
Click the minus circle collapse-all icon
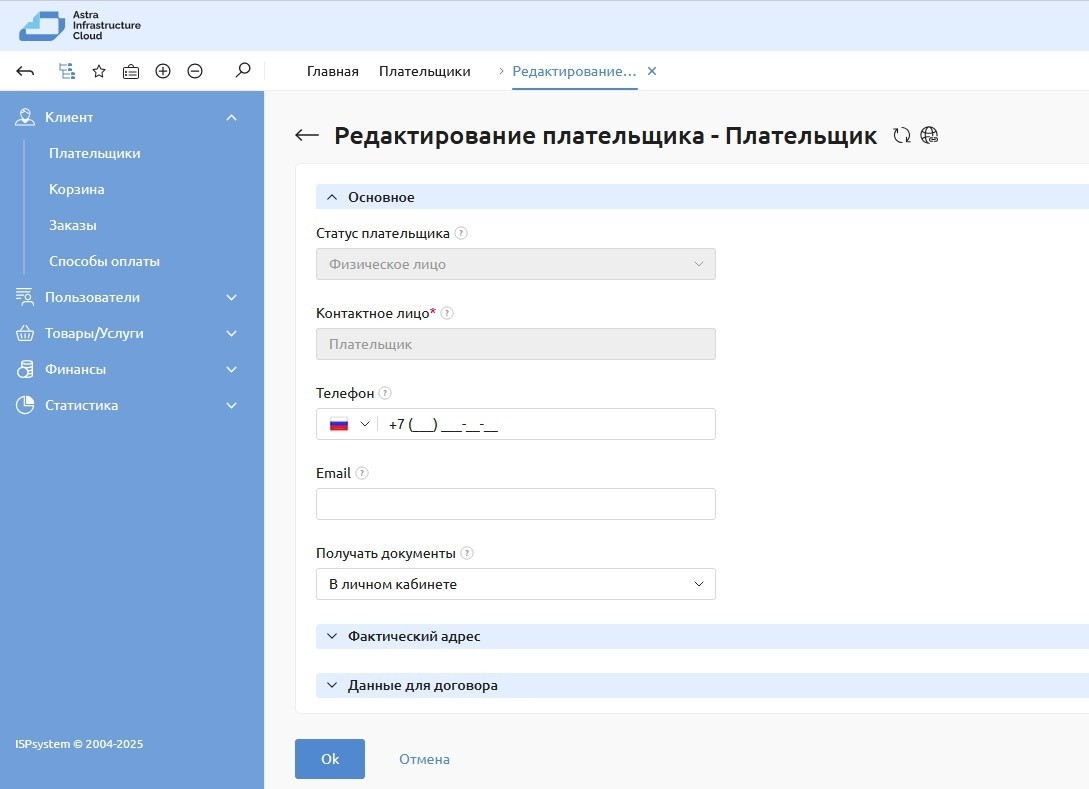coord(195,71)
